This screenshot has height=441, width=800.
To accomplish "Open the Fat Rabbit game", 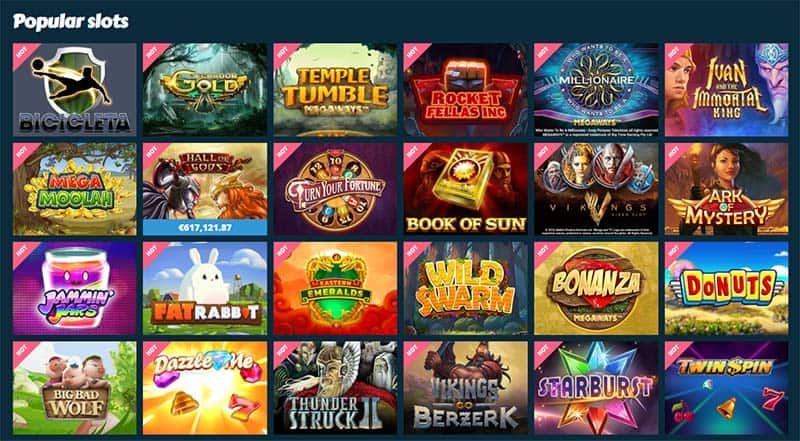I will [x=205, y=288].
